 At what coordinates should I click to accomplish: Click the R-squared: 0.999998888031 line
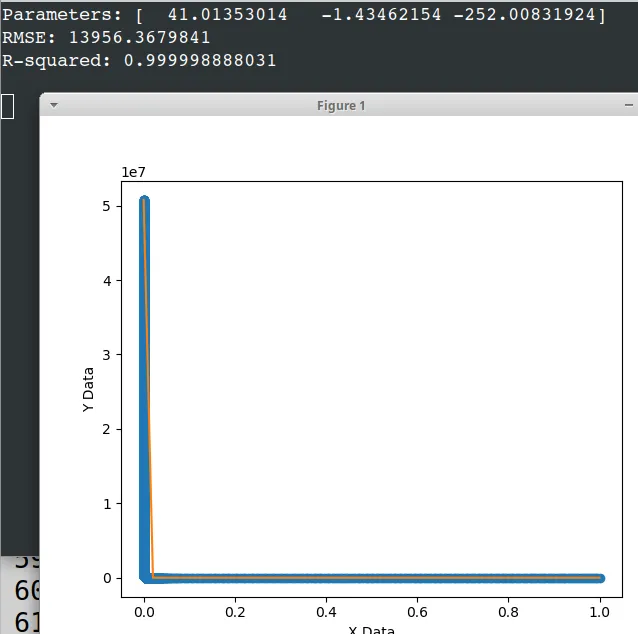click(x=139, y=61)
